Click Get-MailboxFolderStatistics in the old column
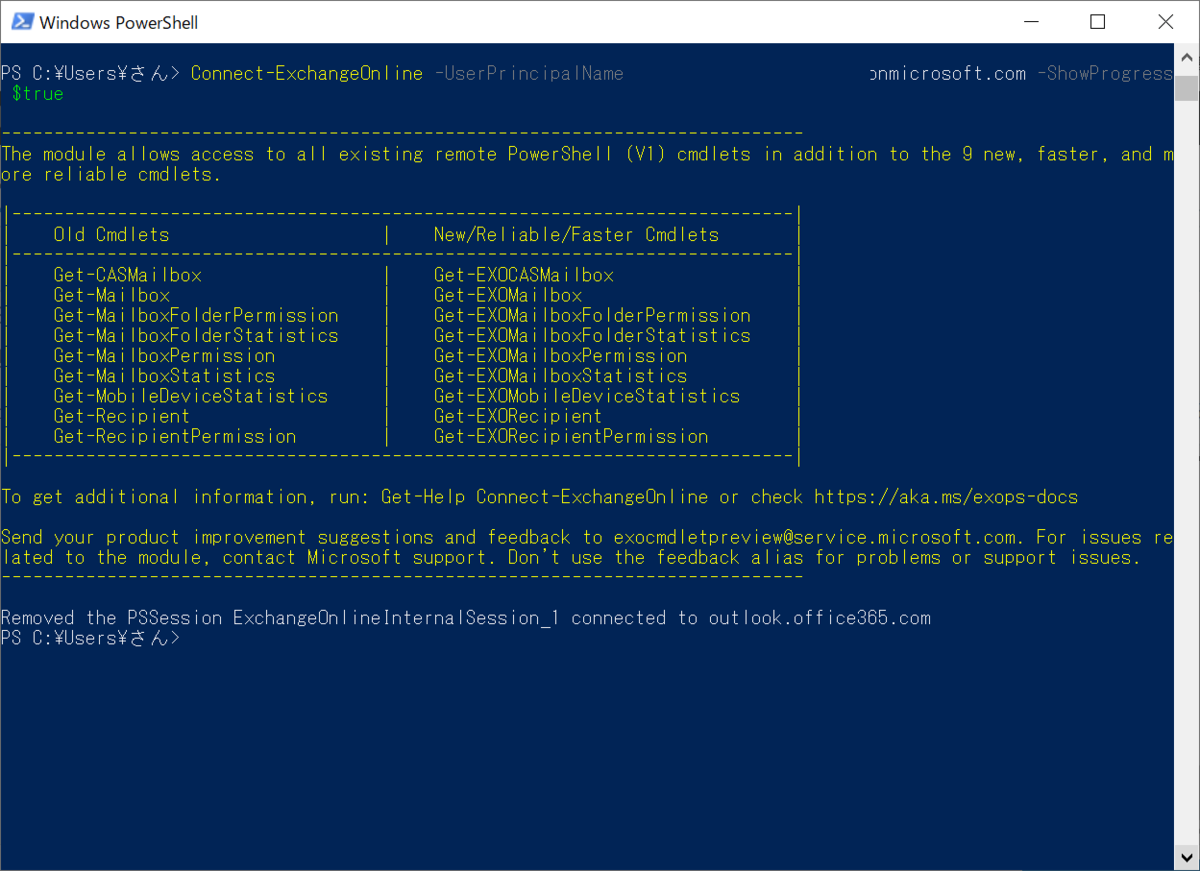This screenshot has width=1200, height=871. click(196, 335)
